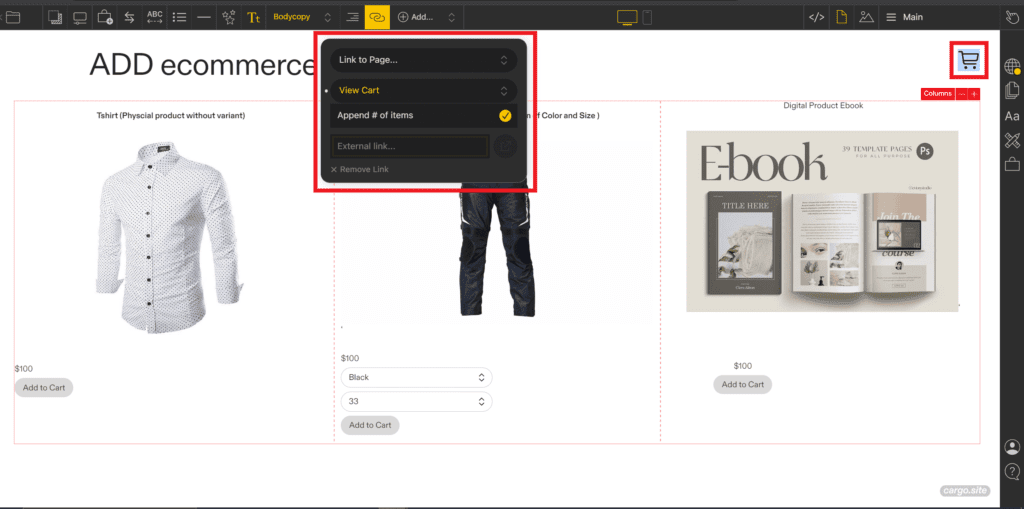This screenshot has width=1024, height=509.
Task: Click the shopping cart icon on page
Action: [970, 60]
